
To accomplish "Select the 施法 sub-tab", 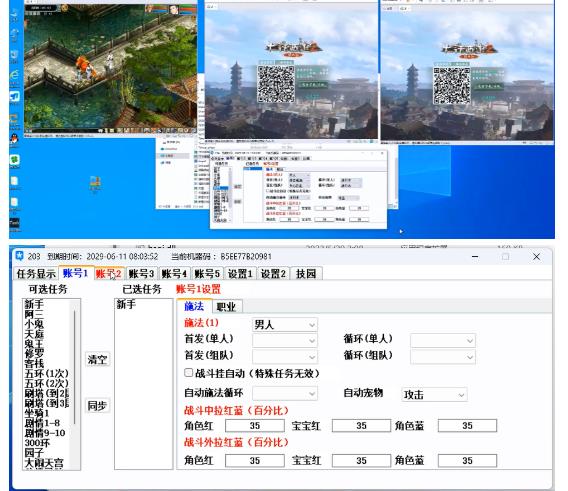I will point(194,306).
